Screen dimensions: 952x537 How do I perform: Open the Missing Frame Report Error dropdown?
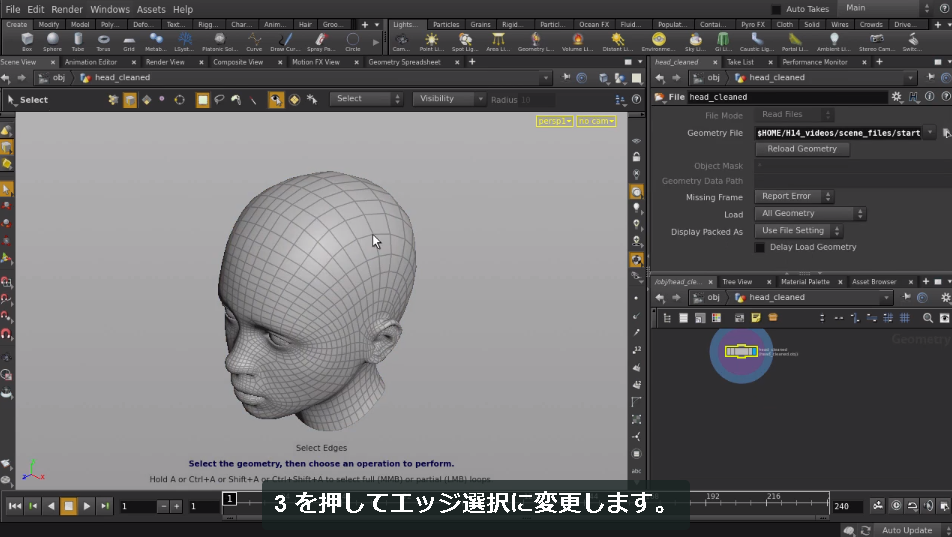[x=794, y=196]
